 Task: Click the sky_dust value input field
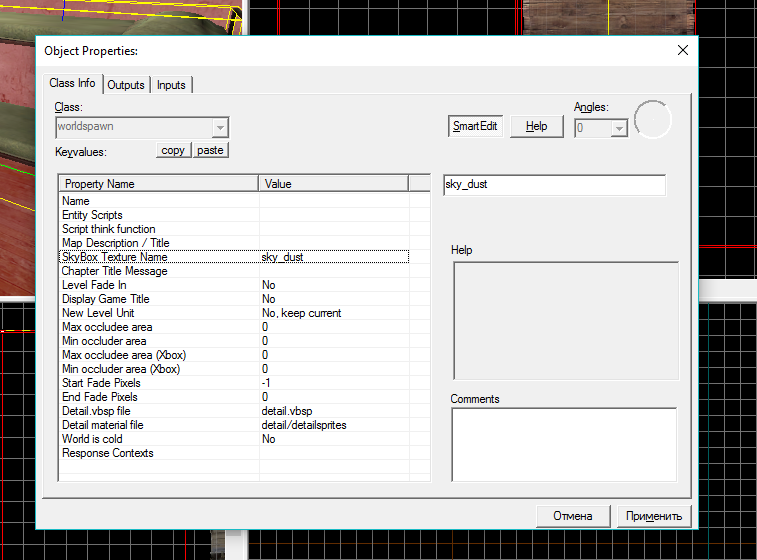click(554, 185)
